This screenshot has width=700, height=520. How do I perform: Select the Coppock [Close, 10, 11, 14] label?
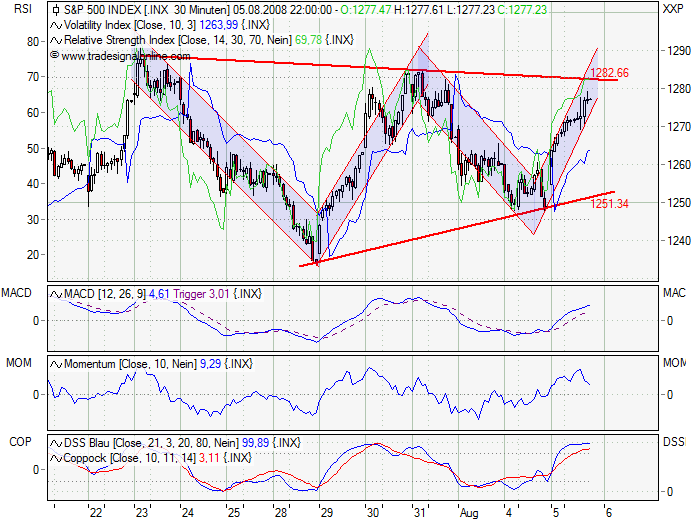click(x=129, y=458)
